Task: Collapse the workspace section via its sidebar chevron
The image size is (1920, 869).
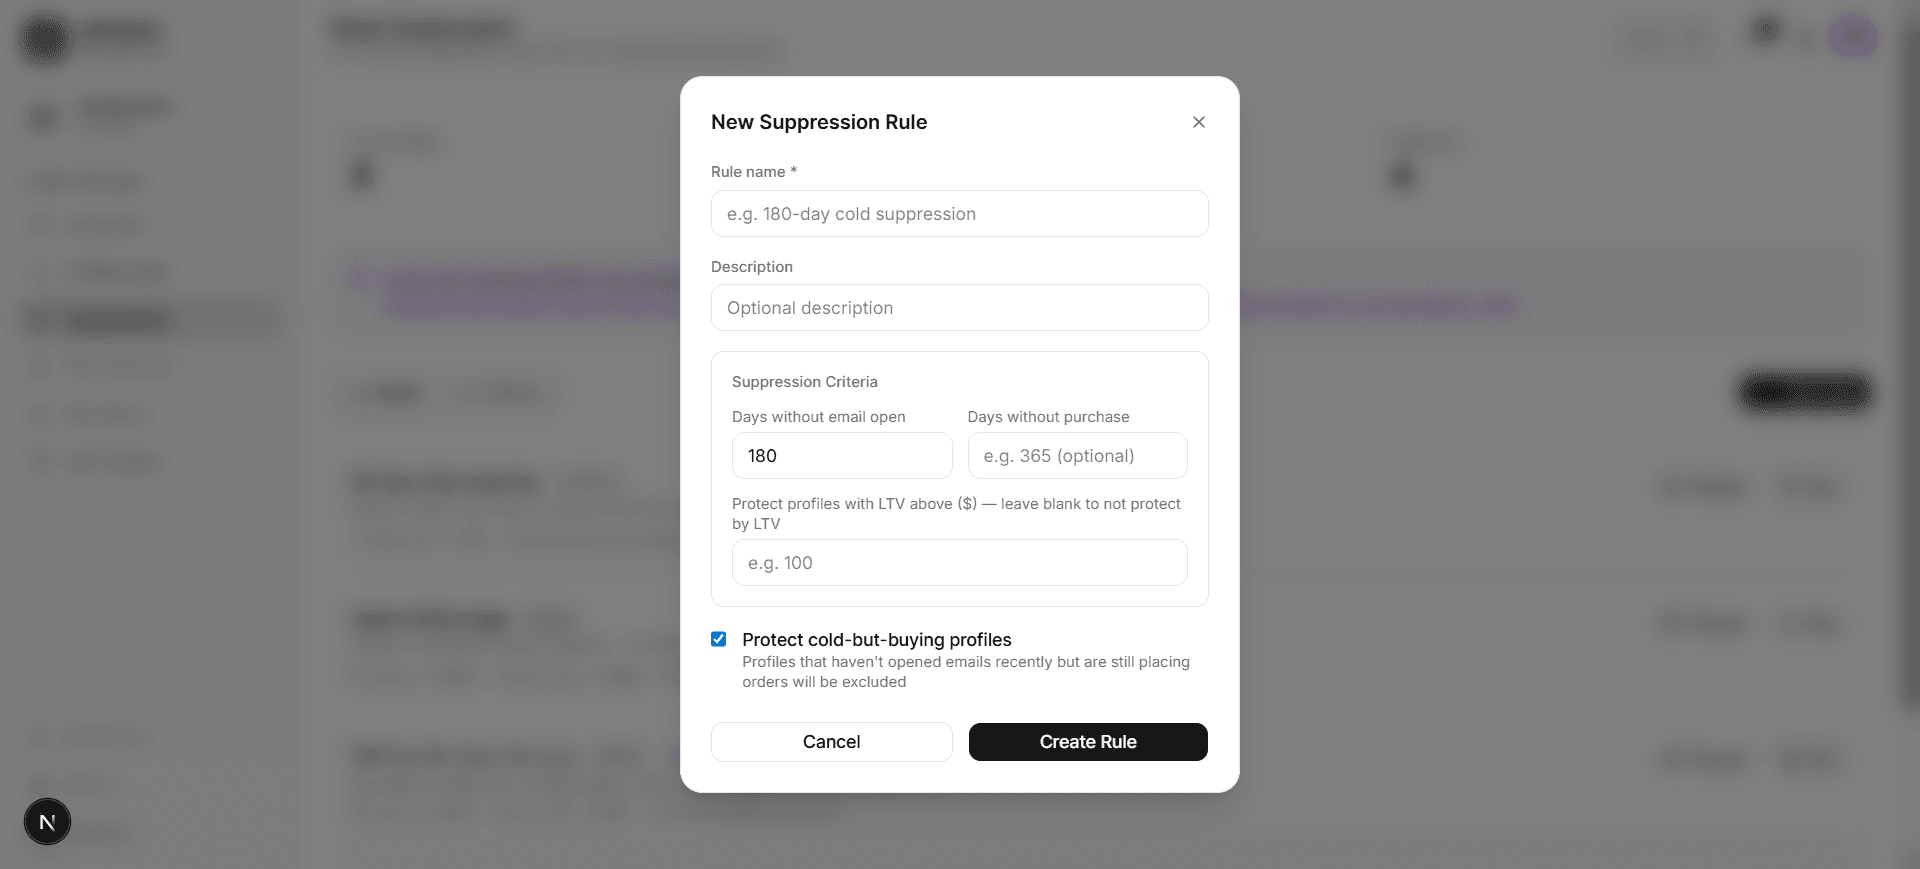Action: [x=265, y=117]
